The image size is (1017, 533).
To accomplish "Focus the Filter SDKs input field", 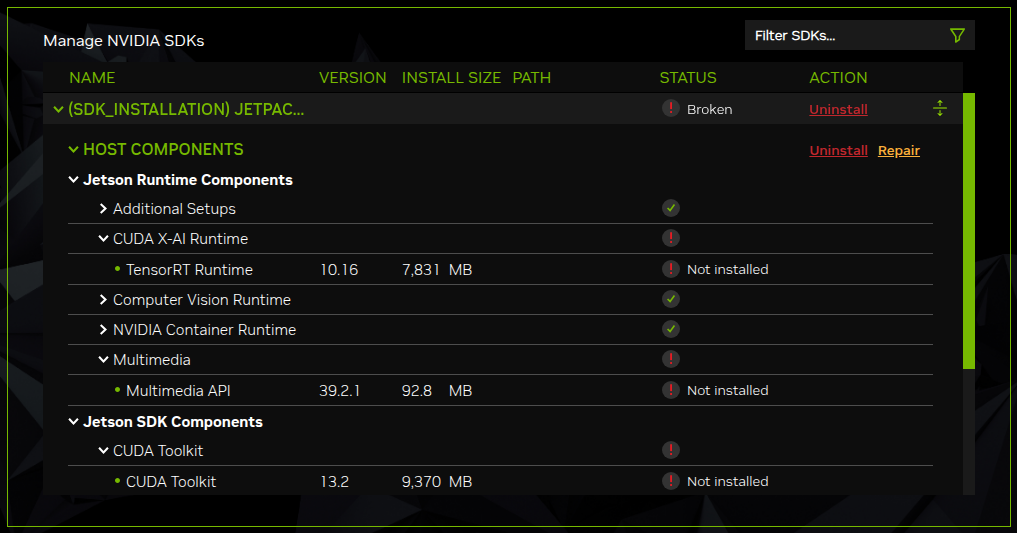I will (859, 35).
